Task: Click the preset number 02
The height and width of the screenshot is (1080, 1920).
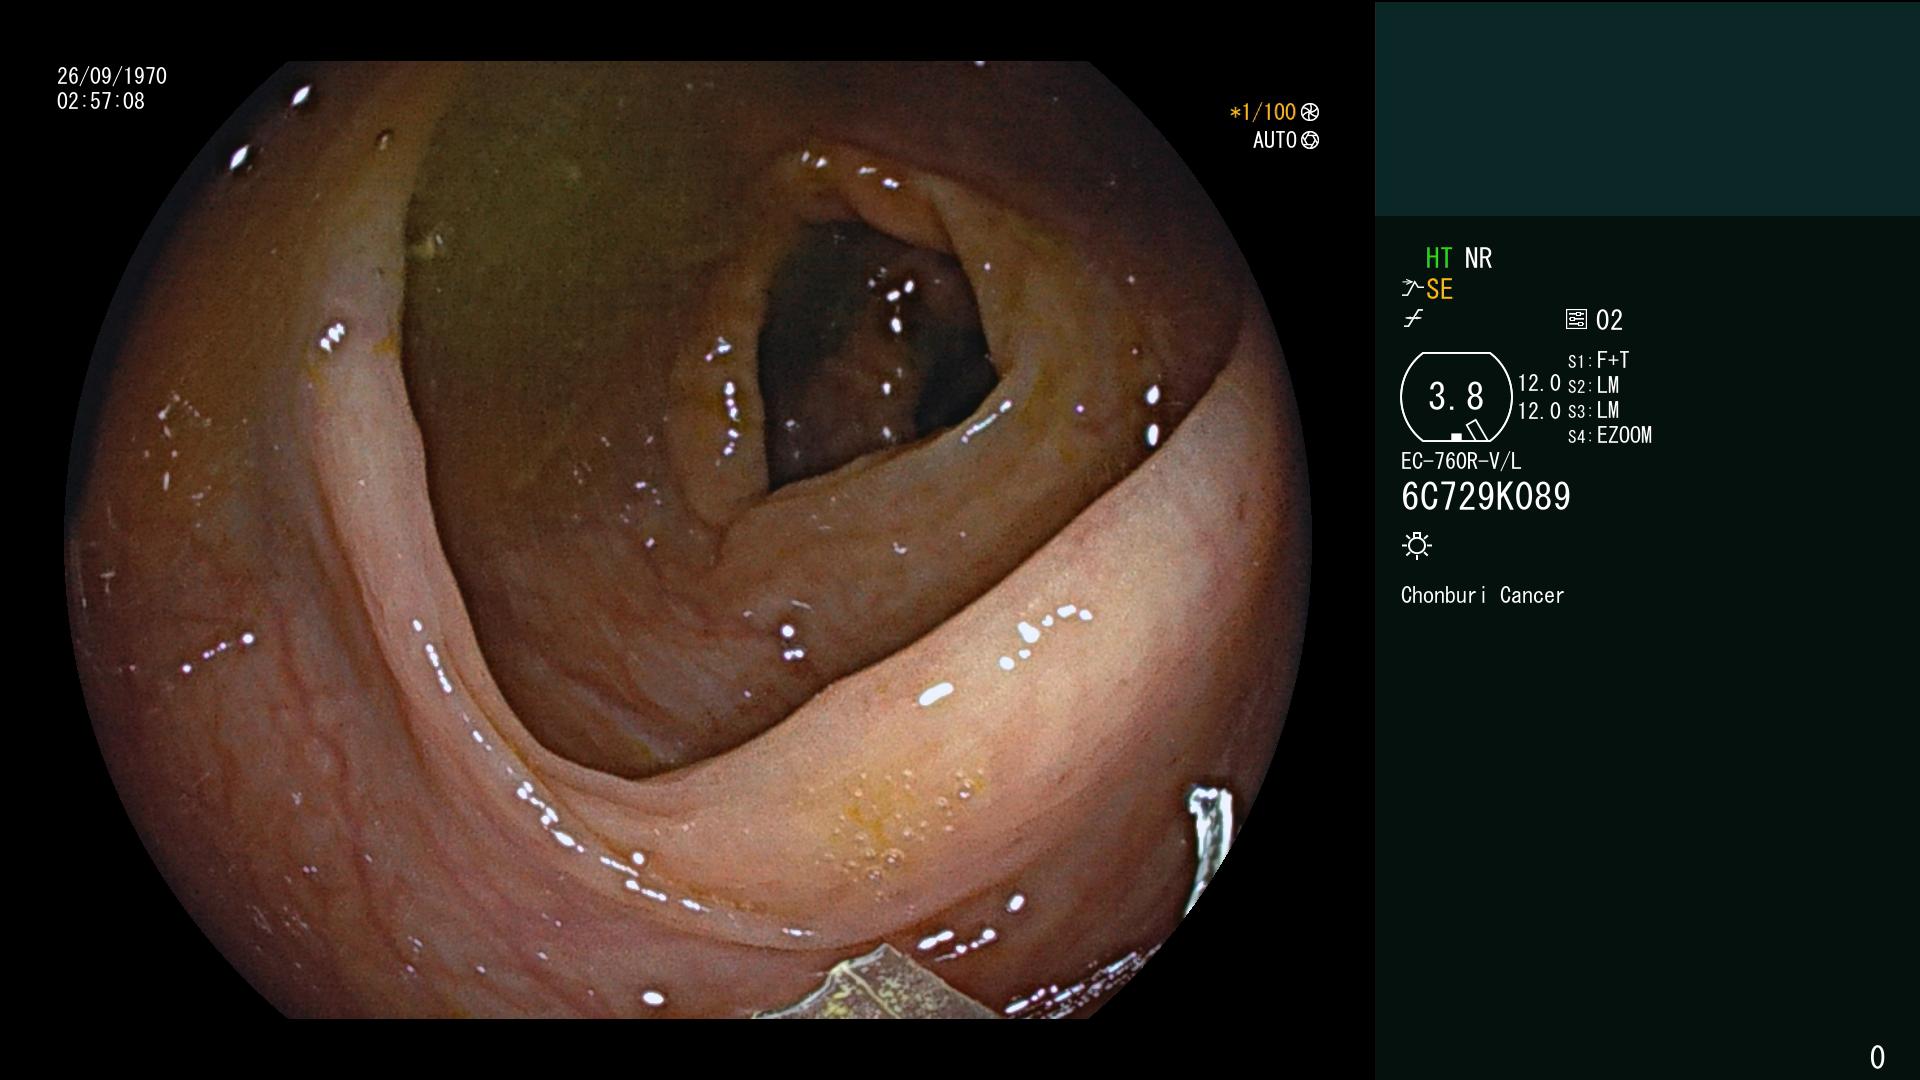Action: coord(1609,320)
